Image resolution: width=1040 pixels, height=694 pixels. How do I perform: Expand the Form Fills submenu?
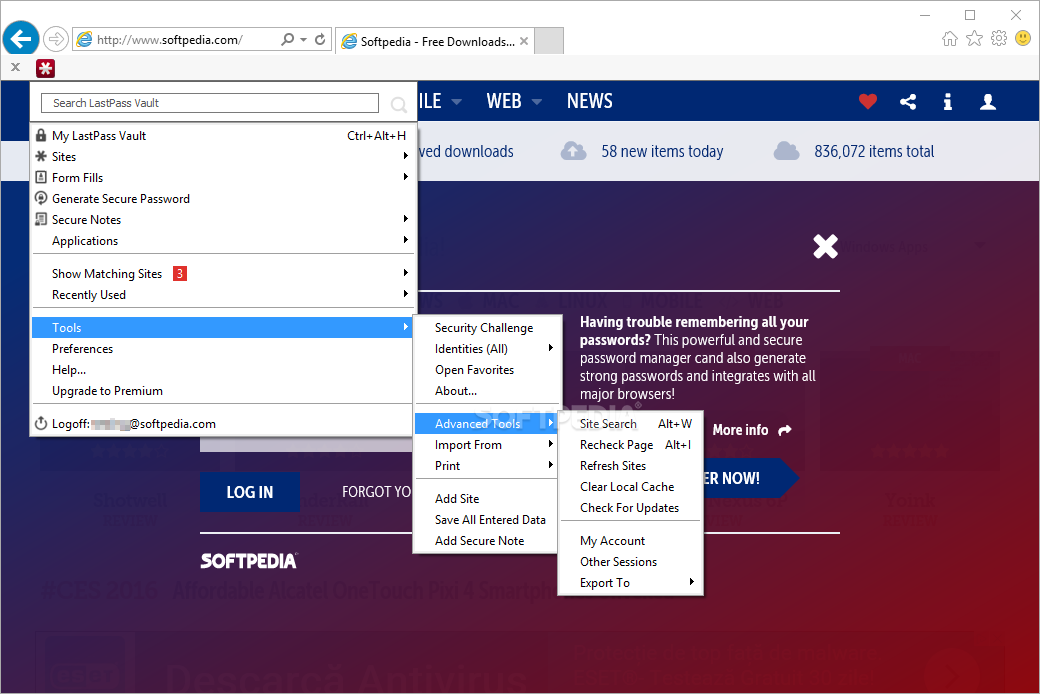223,178
